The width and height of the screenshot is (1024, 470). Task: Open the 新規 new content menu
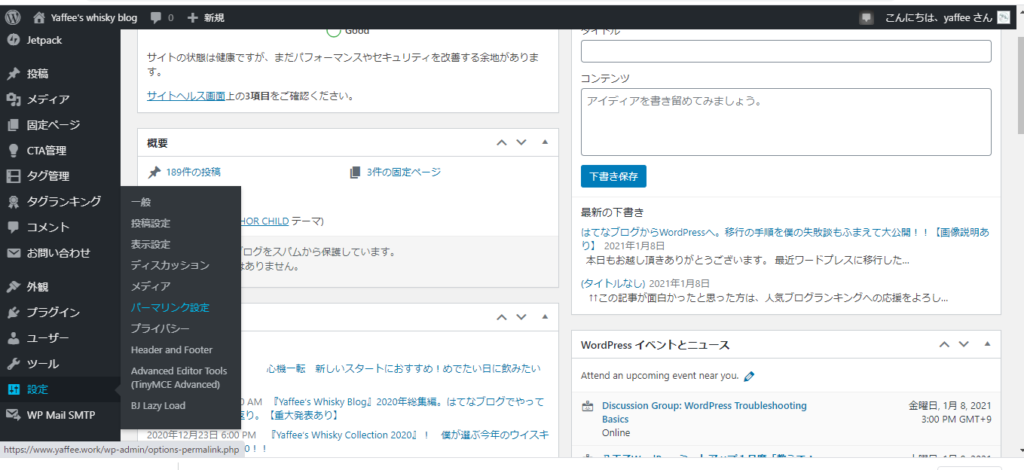click(x=214, y=18)
